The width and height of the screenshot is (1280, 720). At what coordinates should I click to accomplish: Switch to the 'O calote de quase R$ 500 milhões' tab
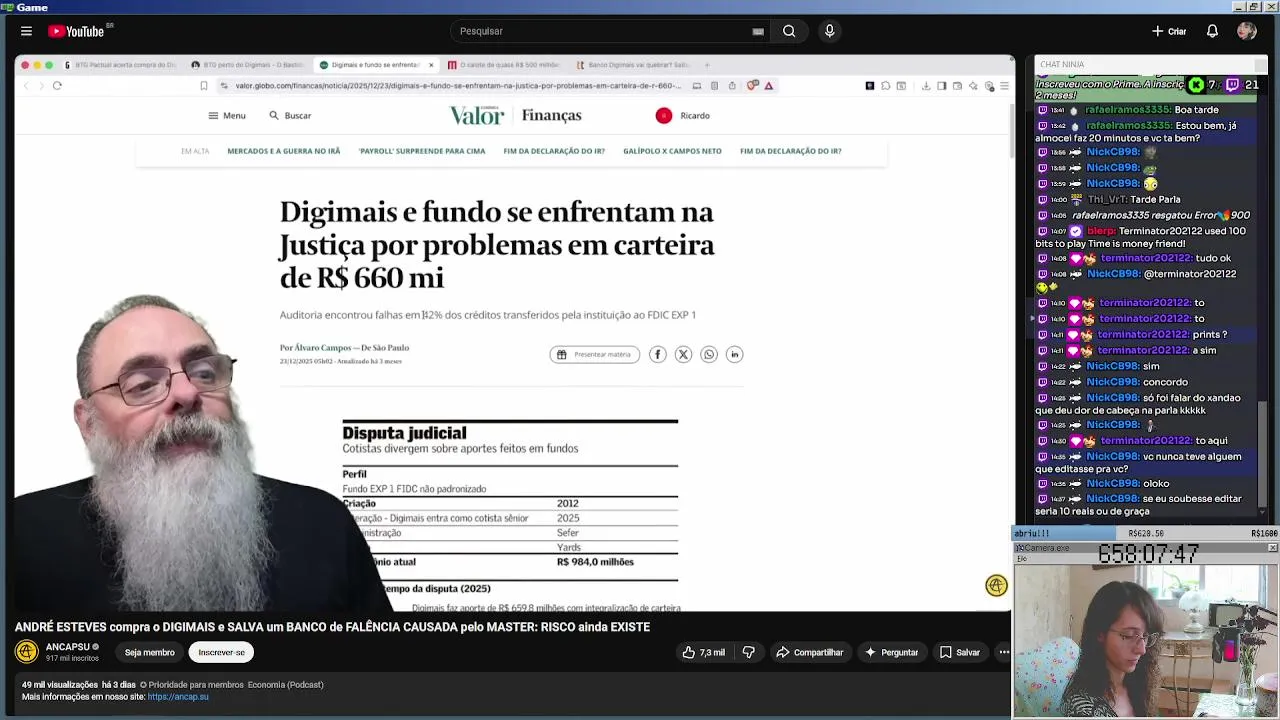pos(505,65)
